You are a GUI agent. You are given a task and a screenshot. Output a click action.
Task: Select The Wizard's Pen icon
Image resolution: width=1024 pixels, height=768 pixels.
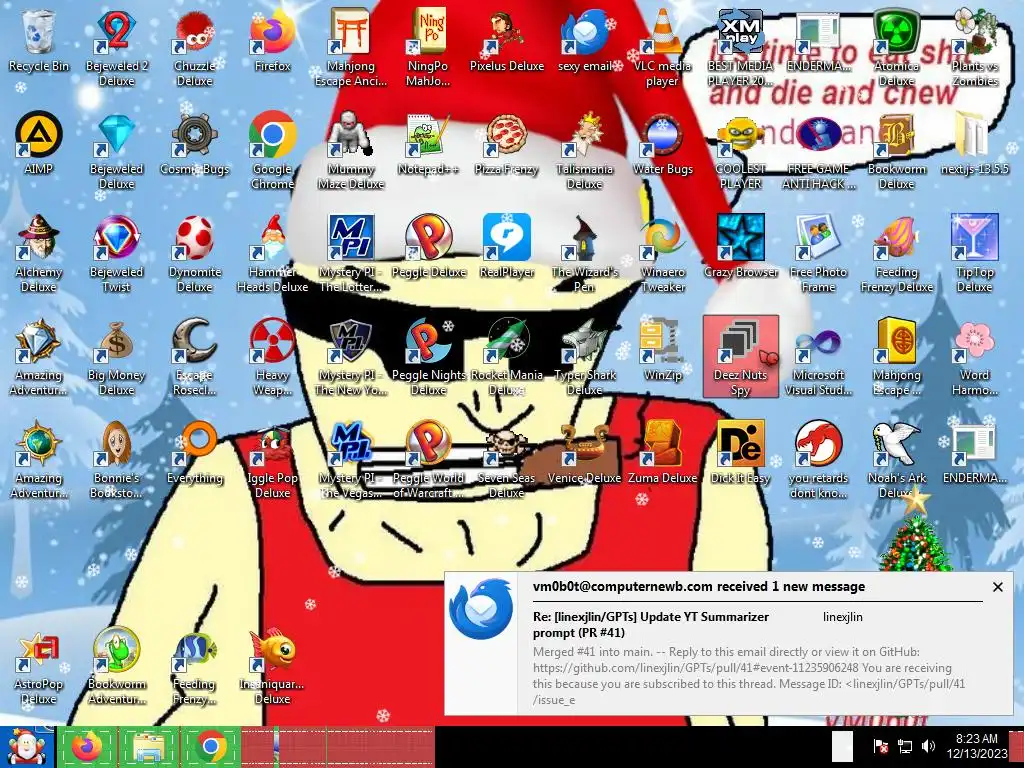point(584,253)
